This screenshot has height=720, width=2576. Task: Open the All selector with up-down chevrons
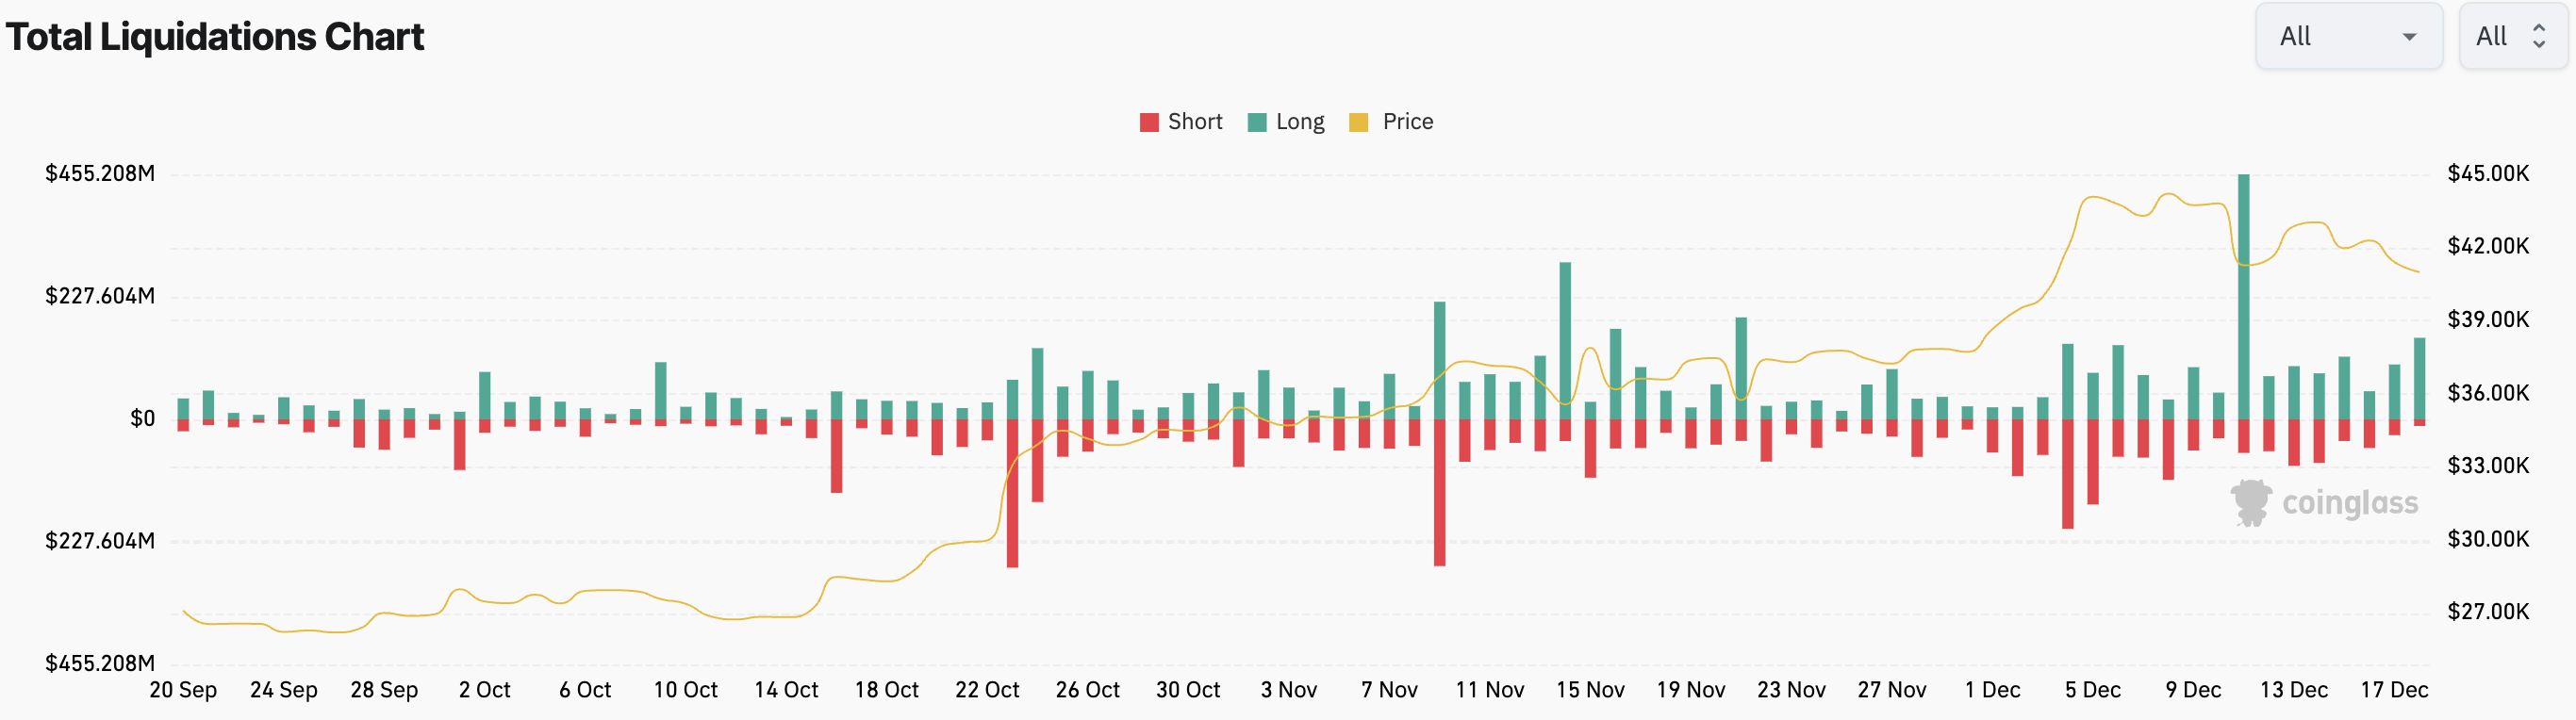pyautogui.click(x=2512, y=37)
